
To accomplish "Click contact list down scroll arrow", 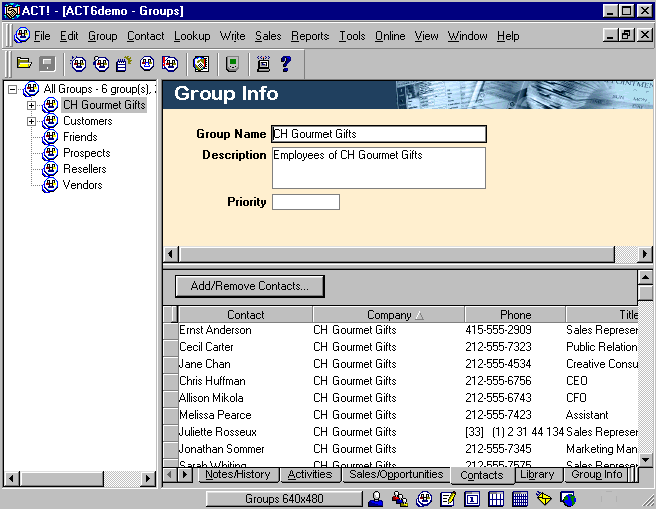I will pyautogui.click(x=646, y=460).
